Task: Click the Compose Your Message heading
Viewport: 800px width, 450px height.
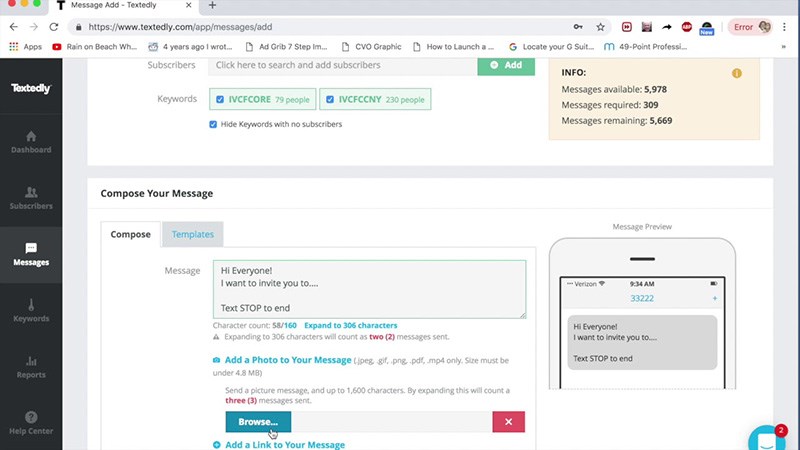Action: pos(157,193)
